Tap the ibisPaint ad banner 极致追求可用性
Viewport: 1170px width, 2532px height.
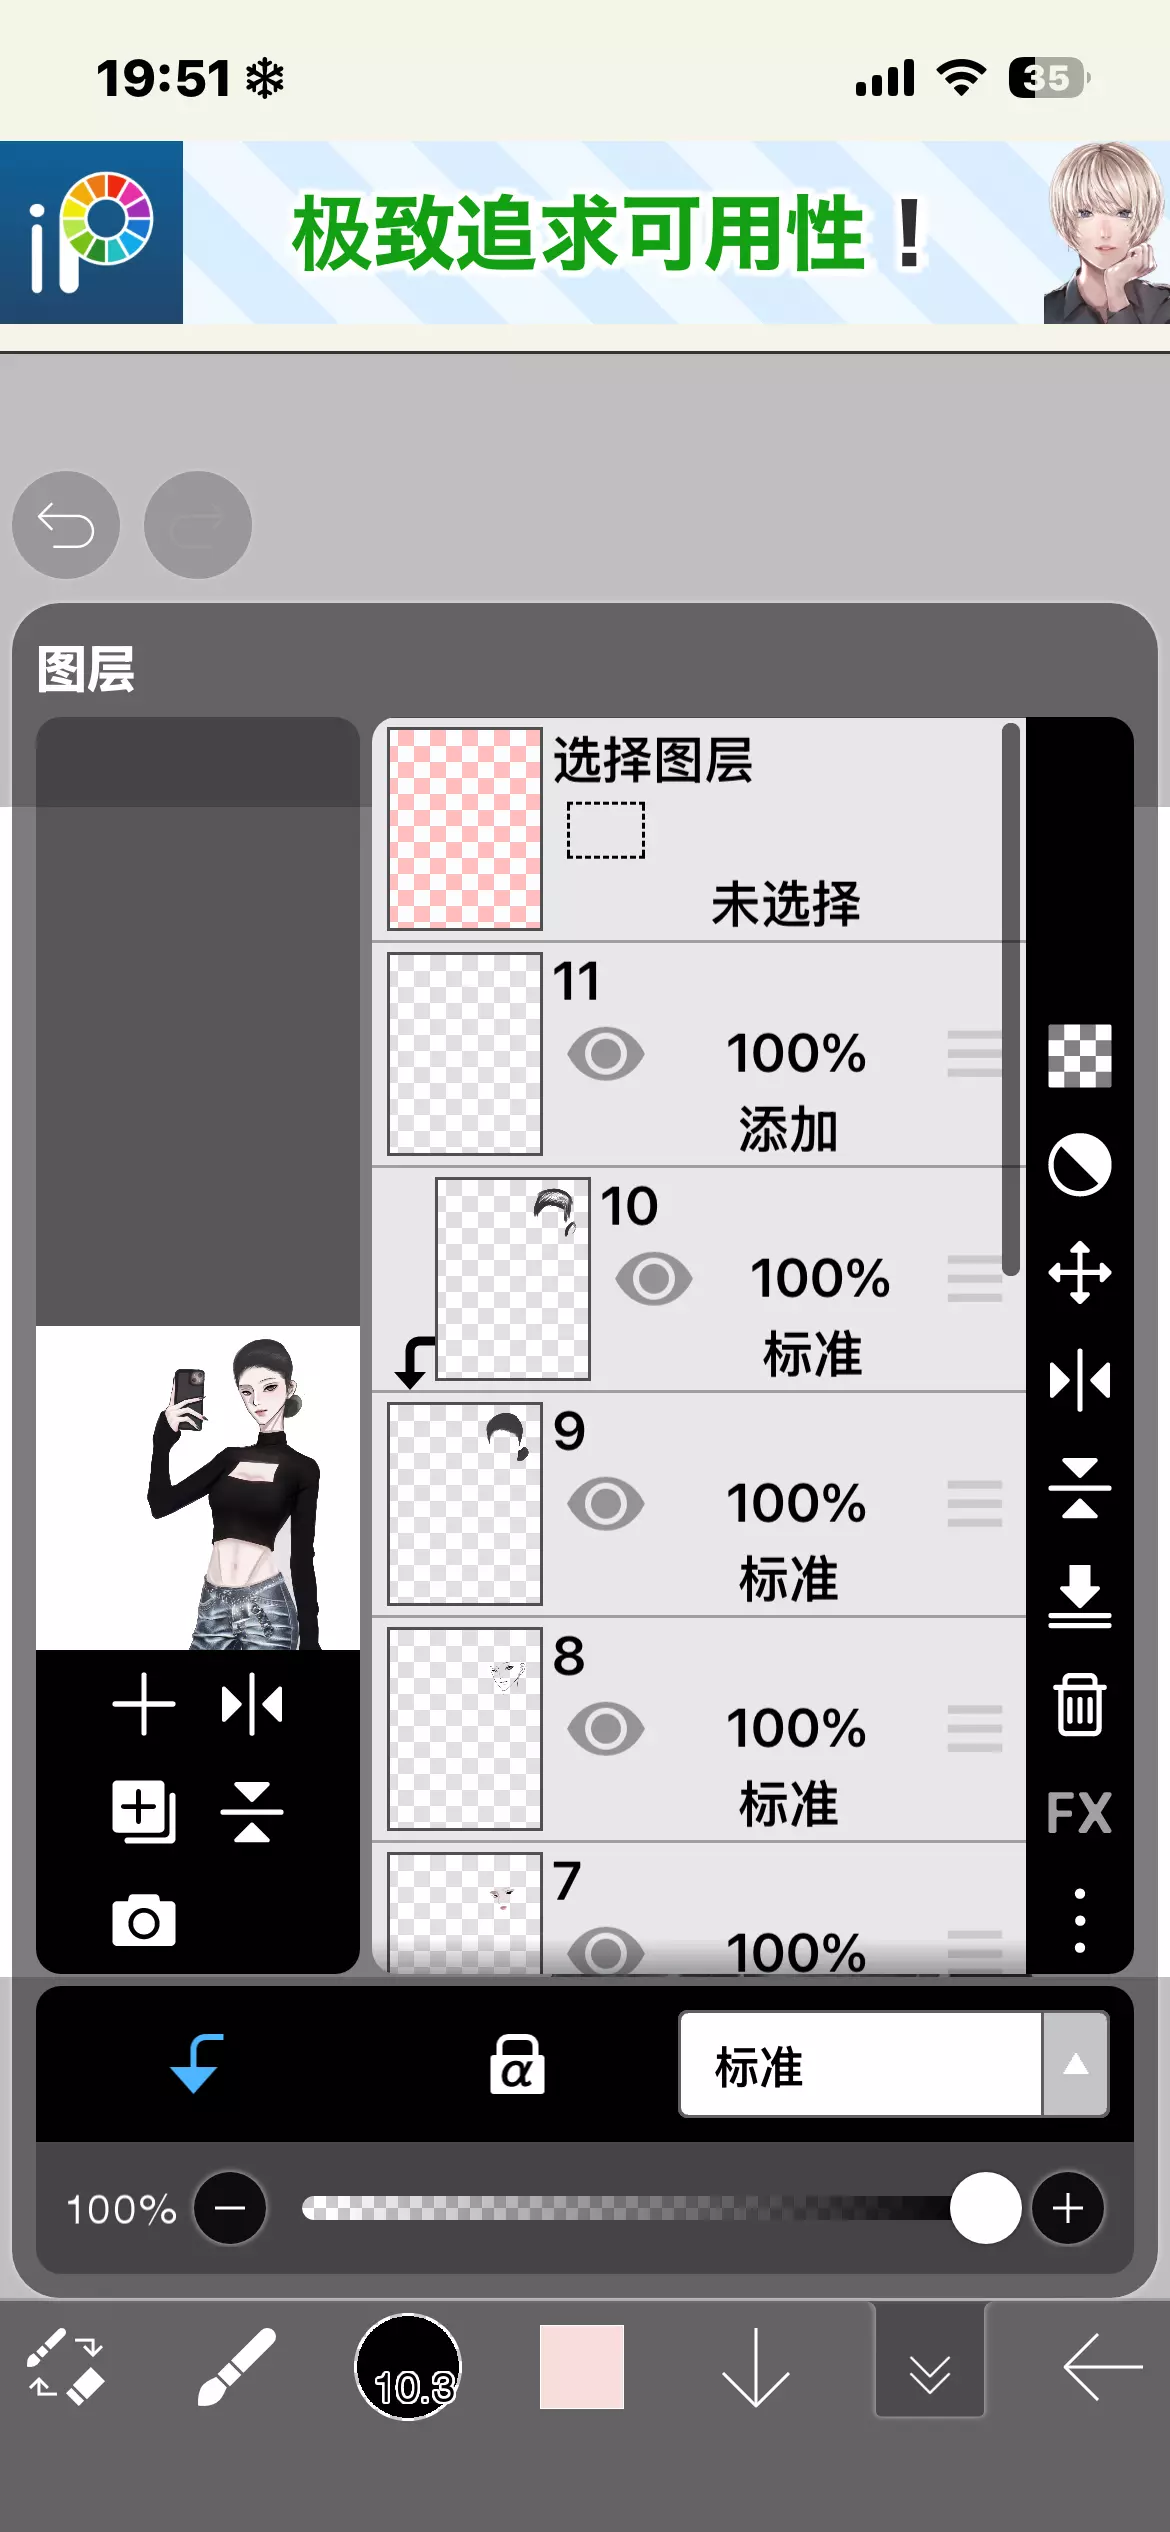[585, 232]
